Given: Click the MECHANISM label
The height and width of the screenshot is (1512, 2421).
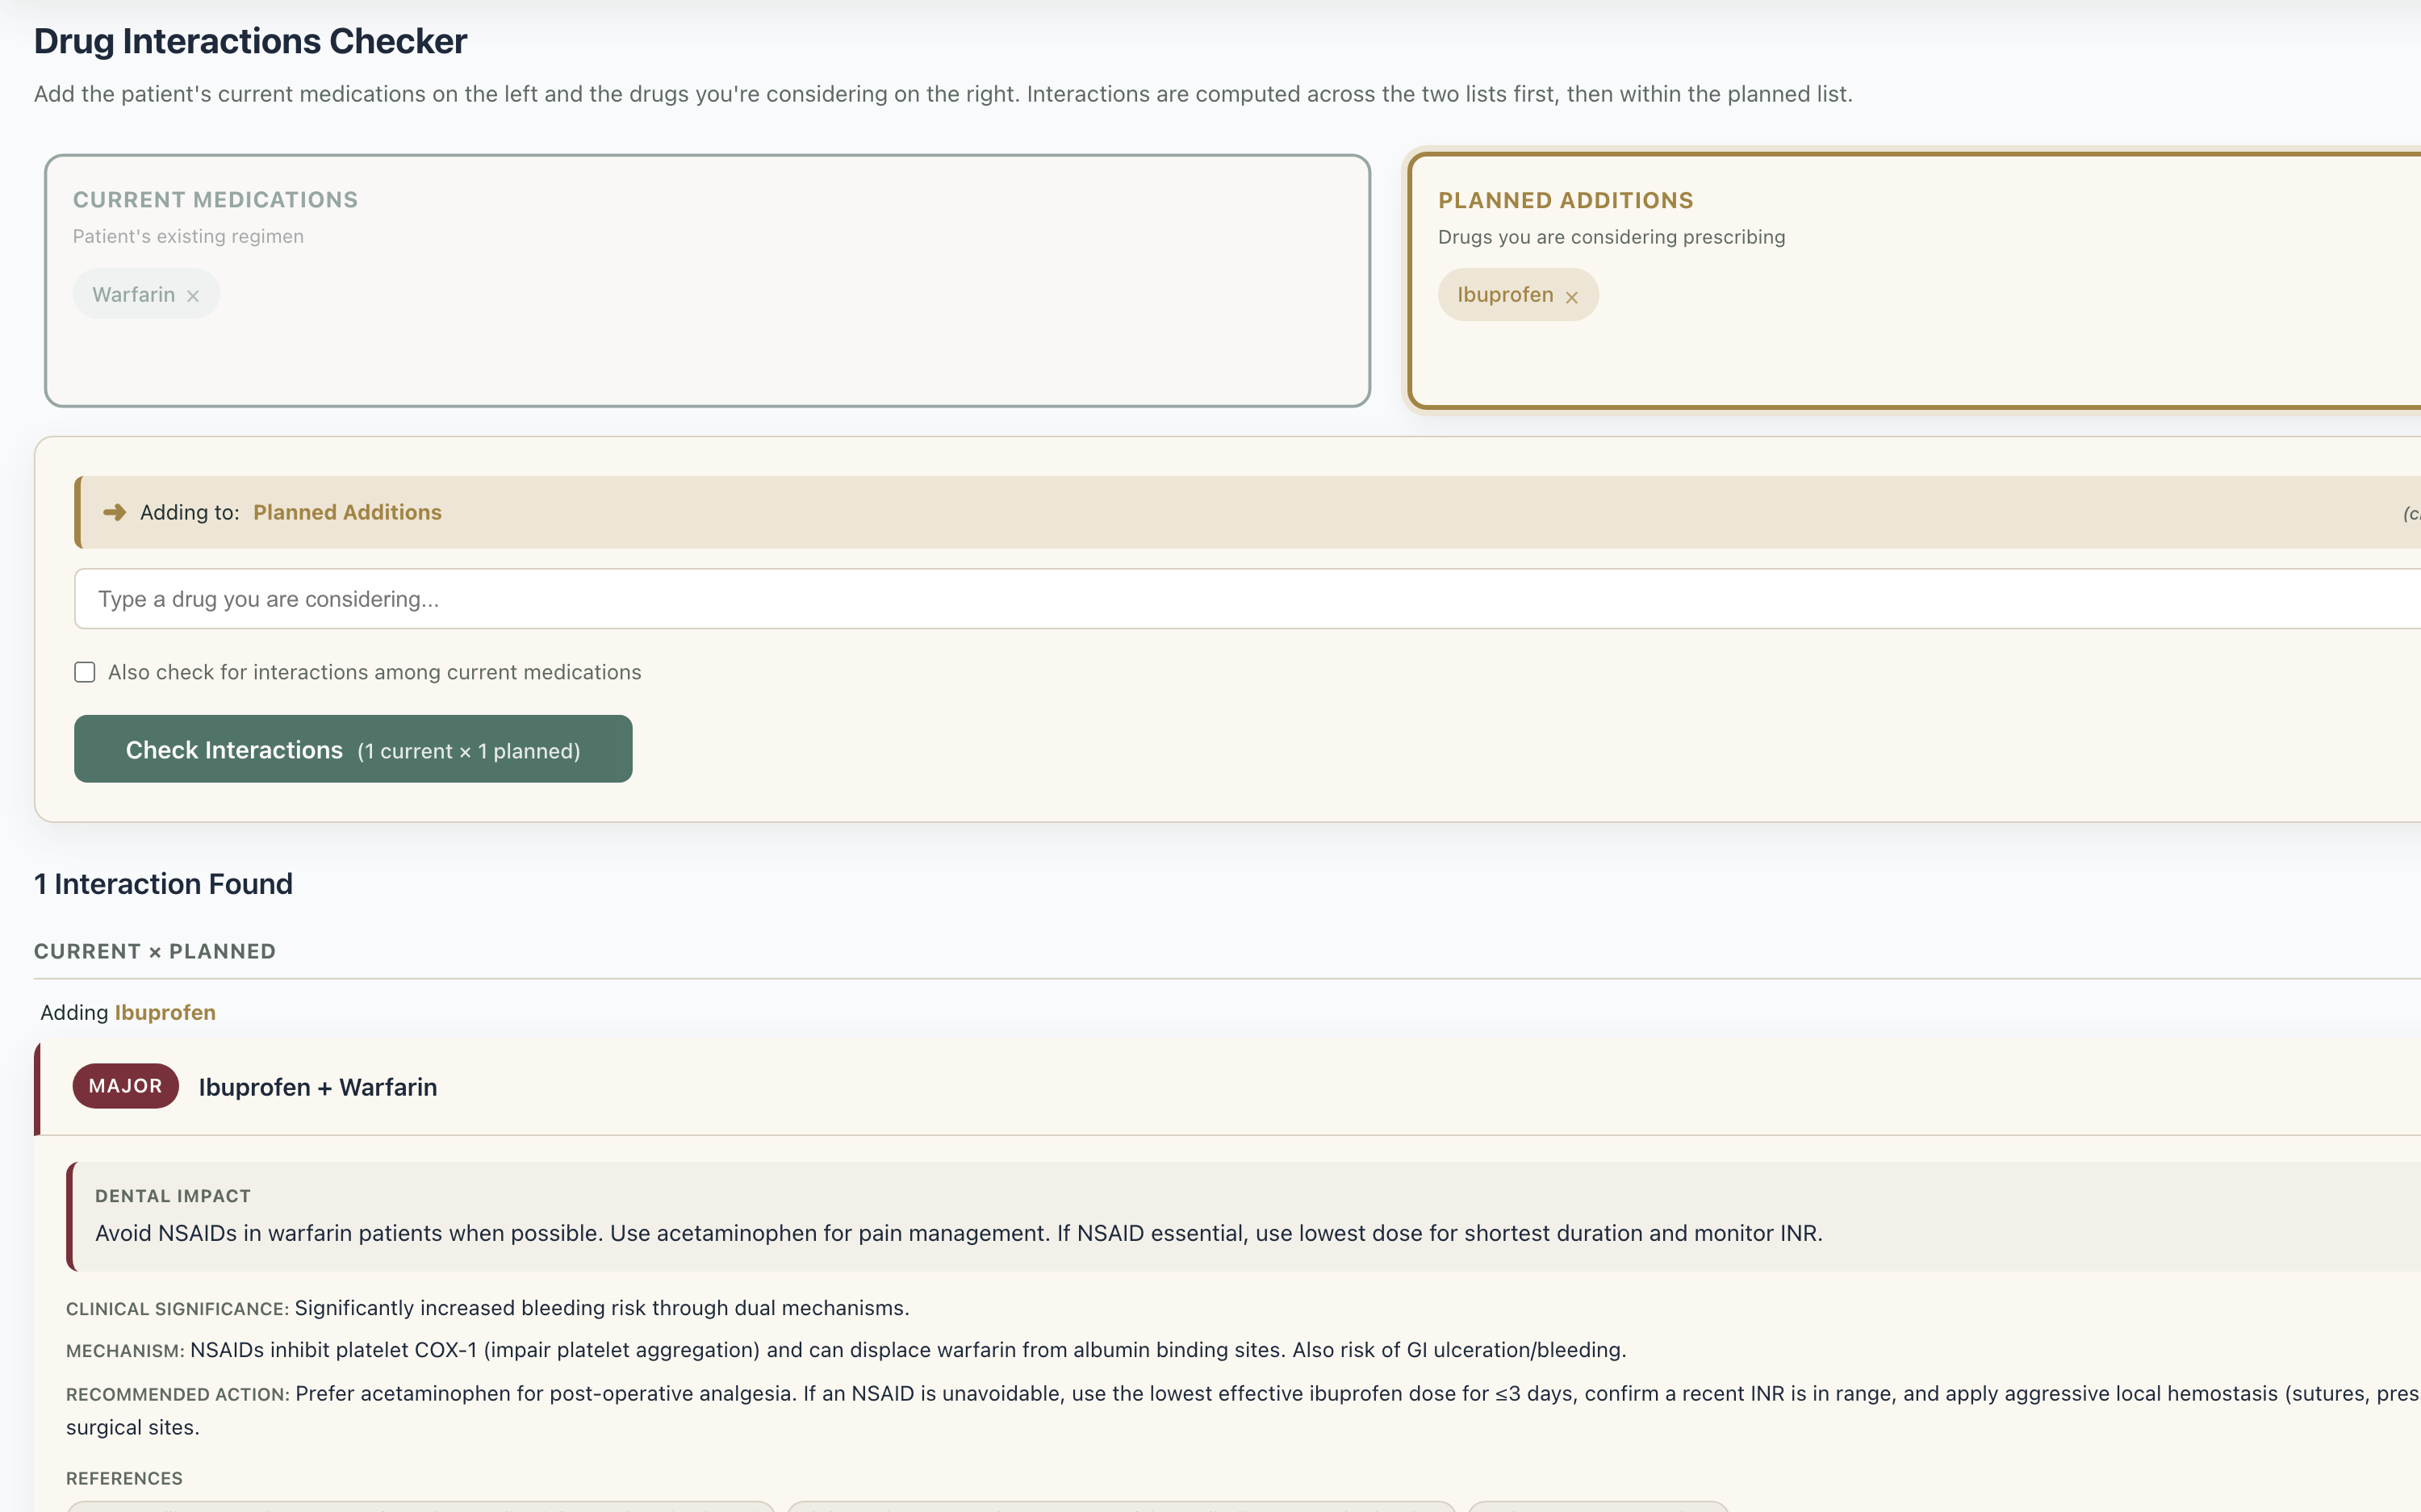Looking at the screenshot, I should (125, 1351).
